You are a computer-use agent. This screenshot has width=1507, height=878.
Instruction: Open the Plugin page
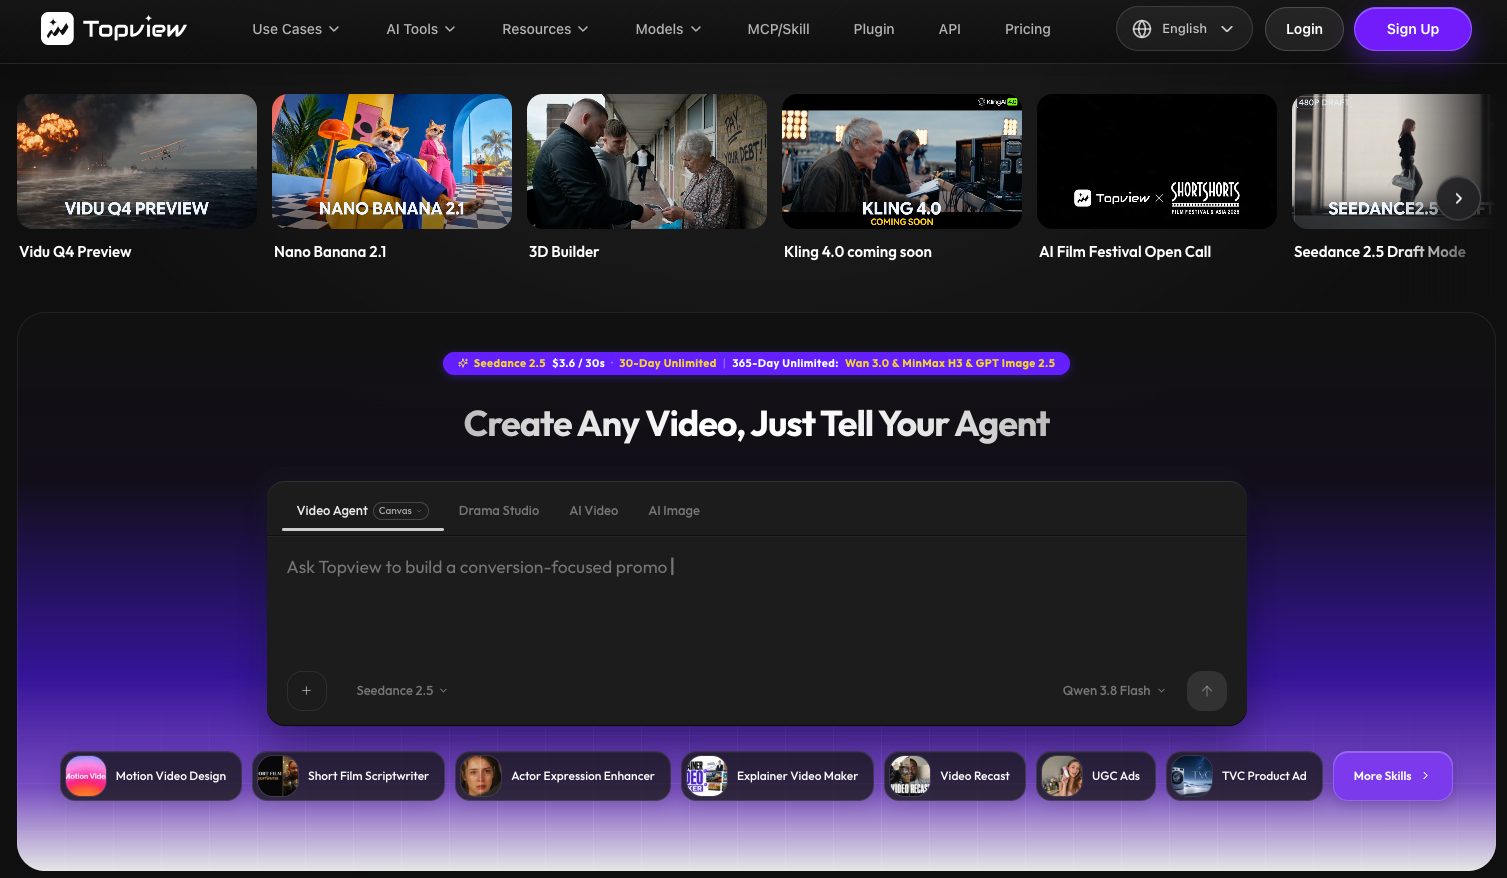click(x=874, y=29)
